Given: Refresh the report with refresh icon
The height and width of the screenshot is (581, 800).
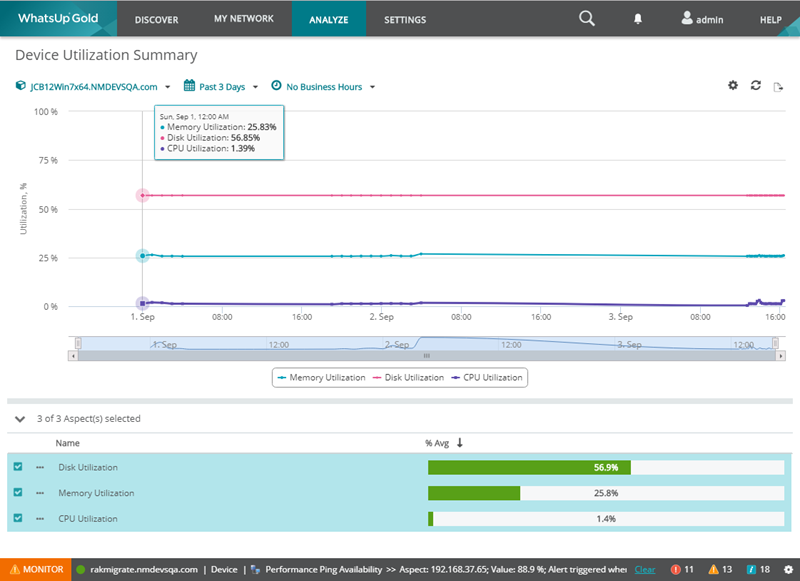Looking at the screenshot, I should 756,86.
